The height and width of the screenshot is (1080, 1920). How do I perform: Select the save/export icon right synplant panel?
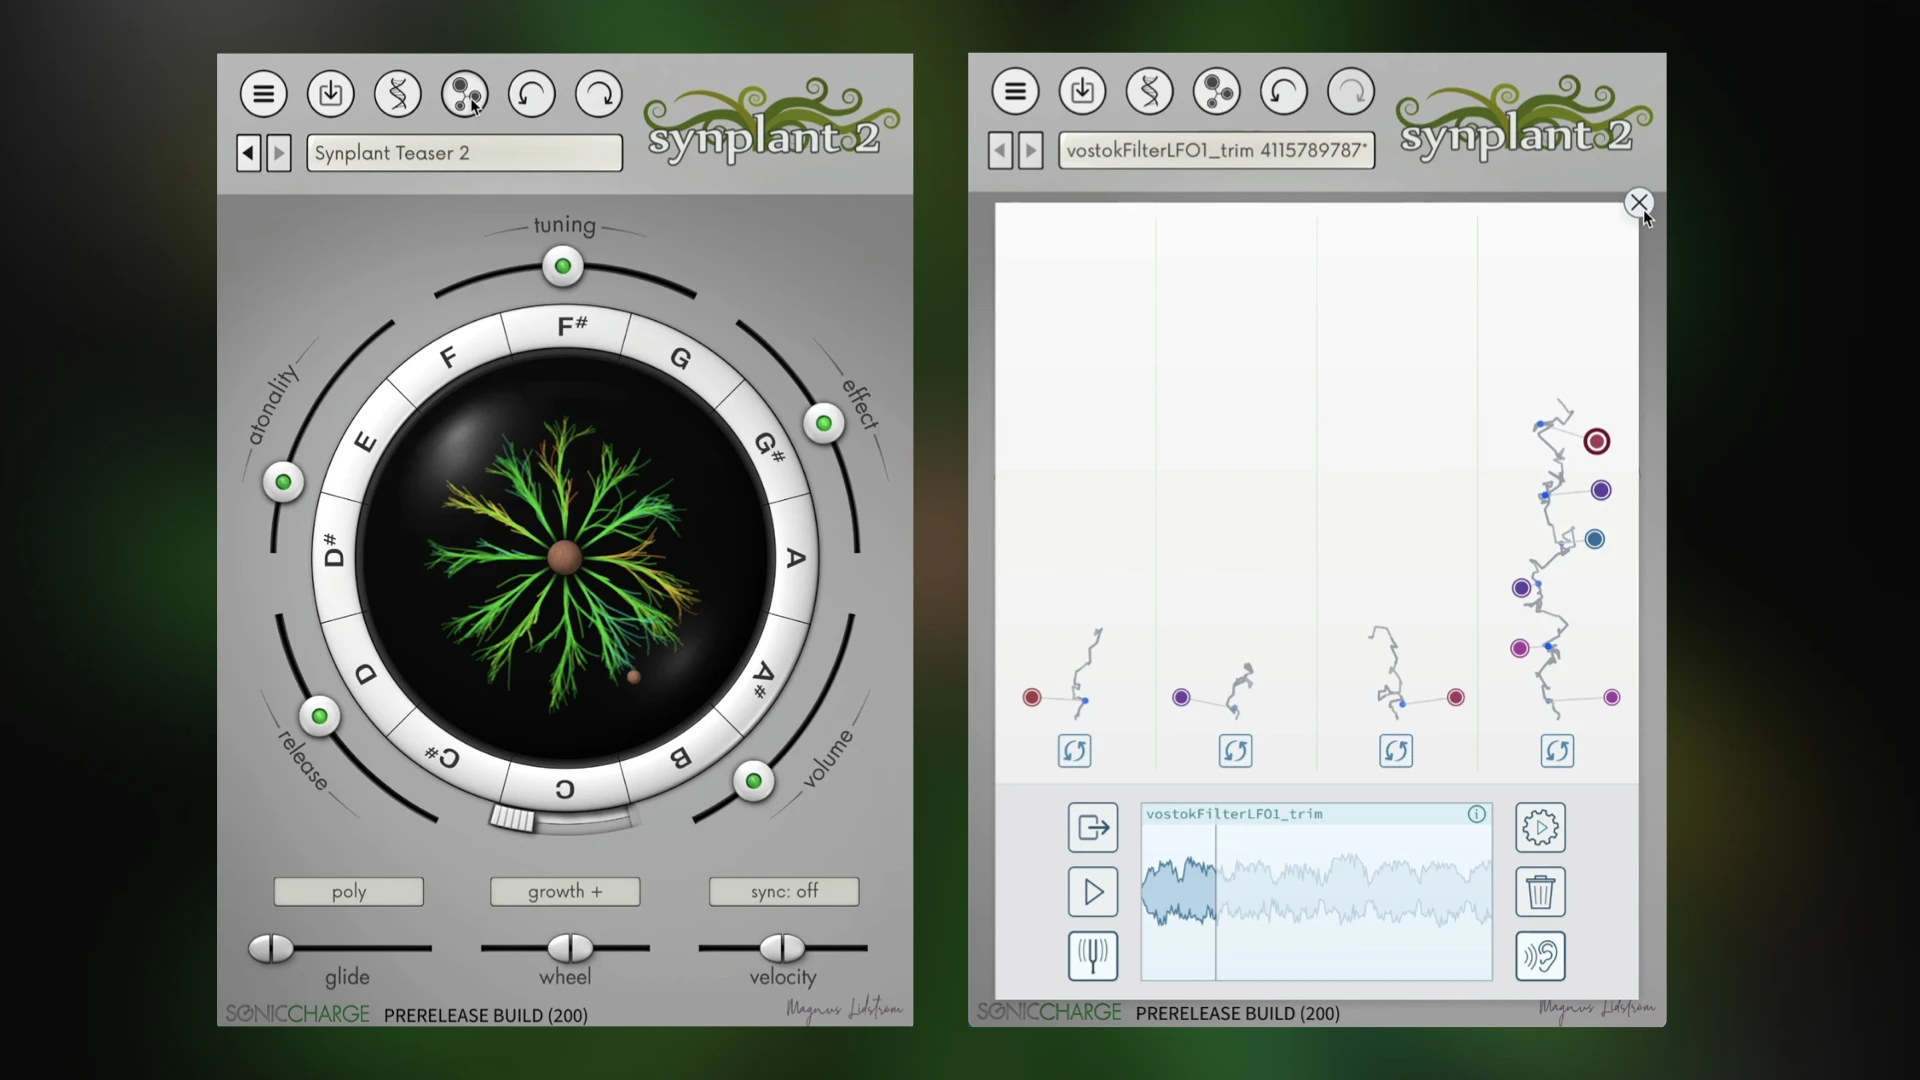pyautogui.click(x=1081, y=91)
